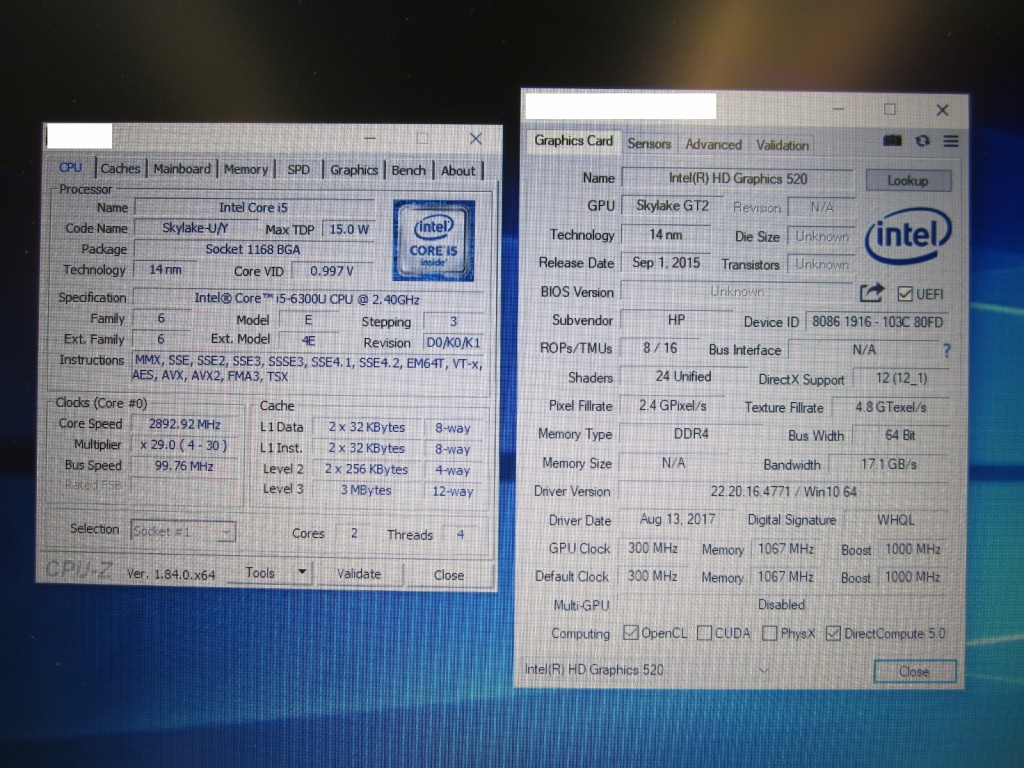Image resolution: width=1024 pixels, height=768 pixels.
Task: Click the Close button in GPU-Z
Action: click(x=914, y=671)
